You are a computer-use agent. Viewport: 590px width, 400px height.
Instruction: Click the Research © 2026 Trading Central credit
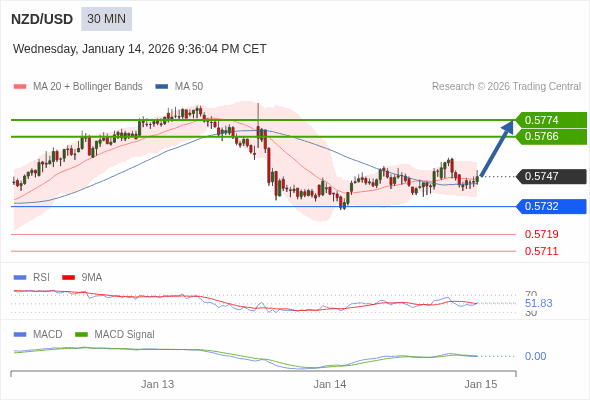pyautogui.click(x=506, y=87)
